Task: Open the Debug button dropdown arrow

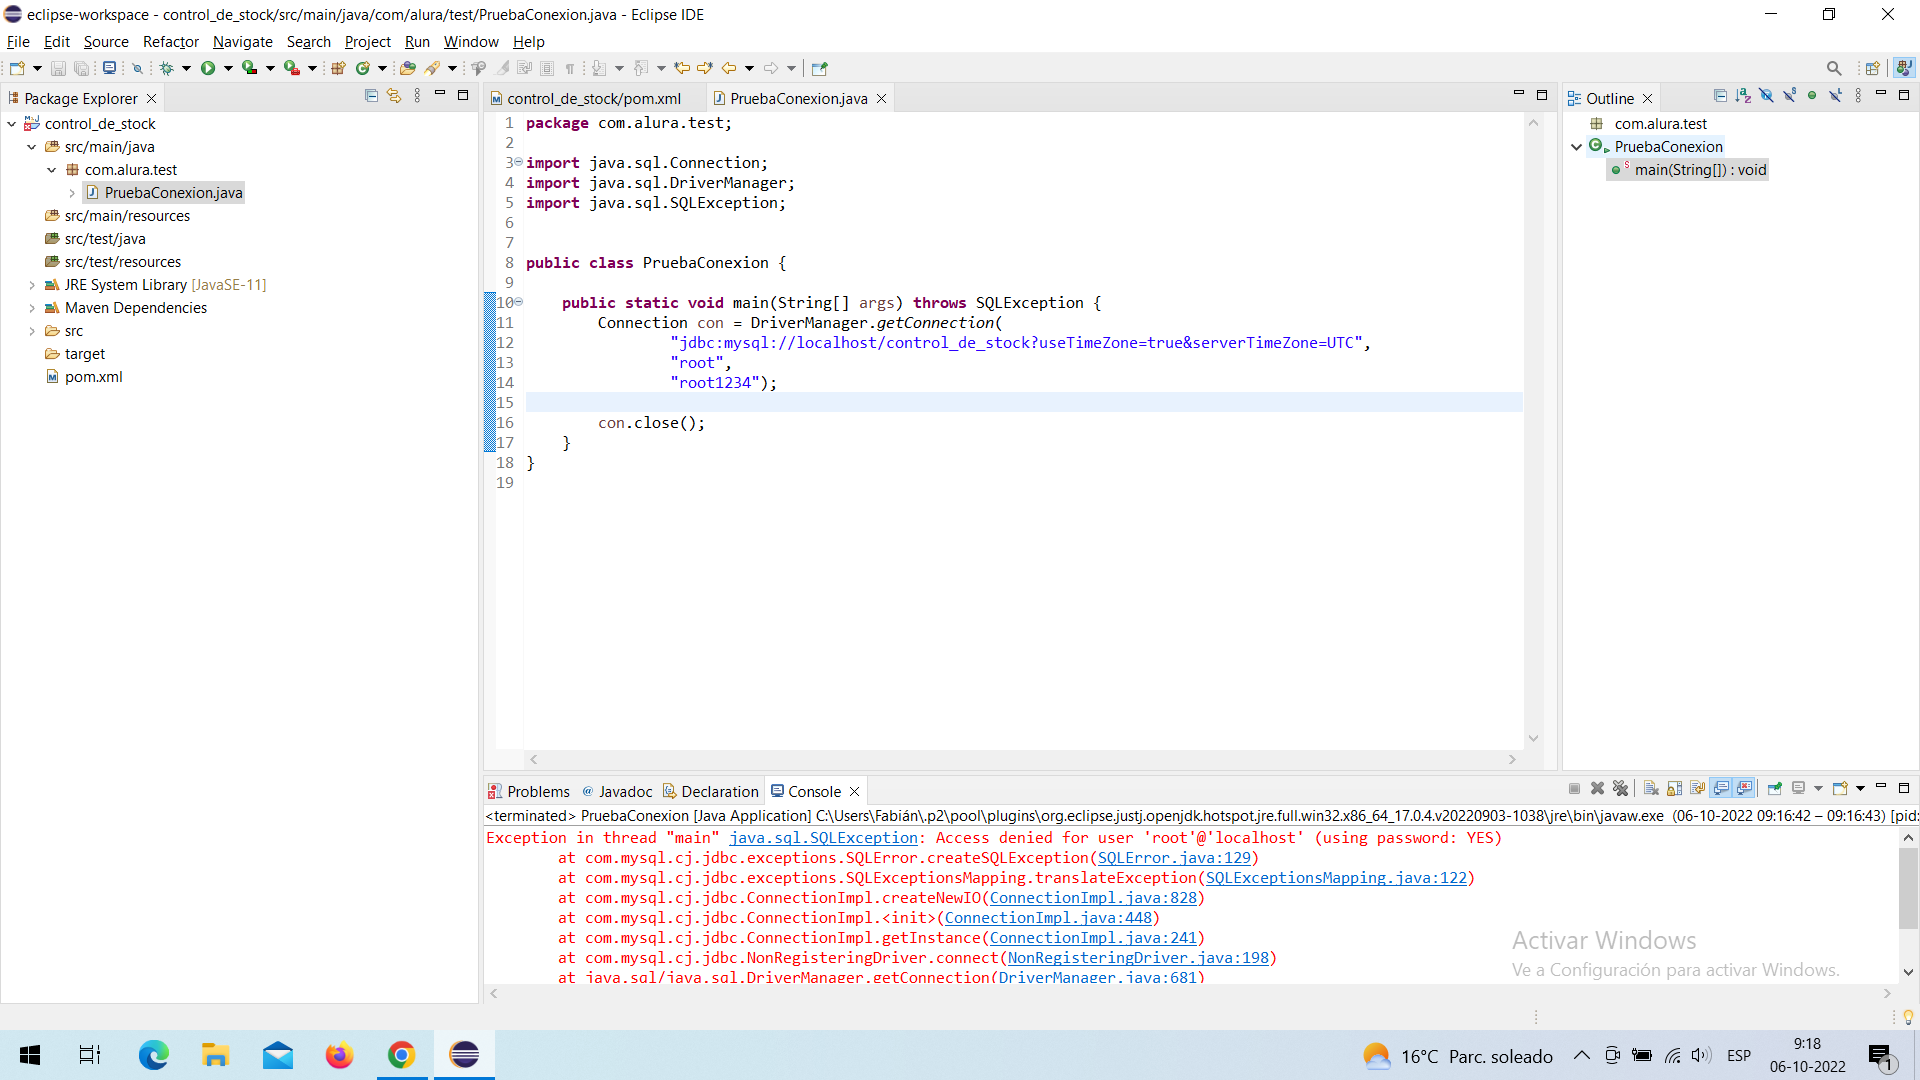Action: coord(186,68)
